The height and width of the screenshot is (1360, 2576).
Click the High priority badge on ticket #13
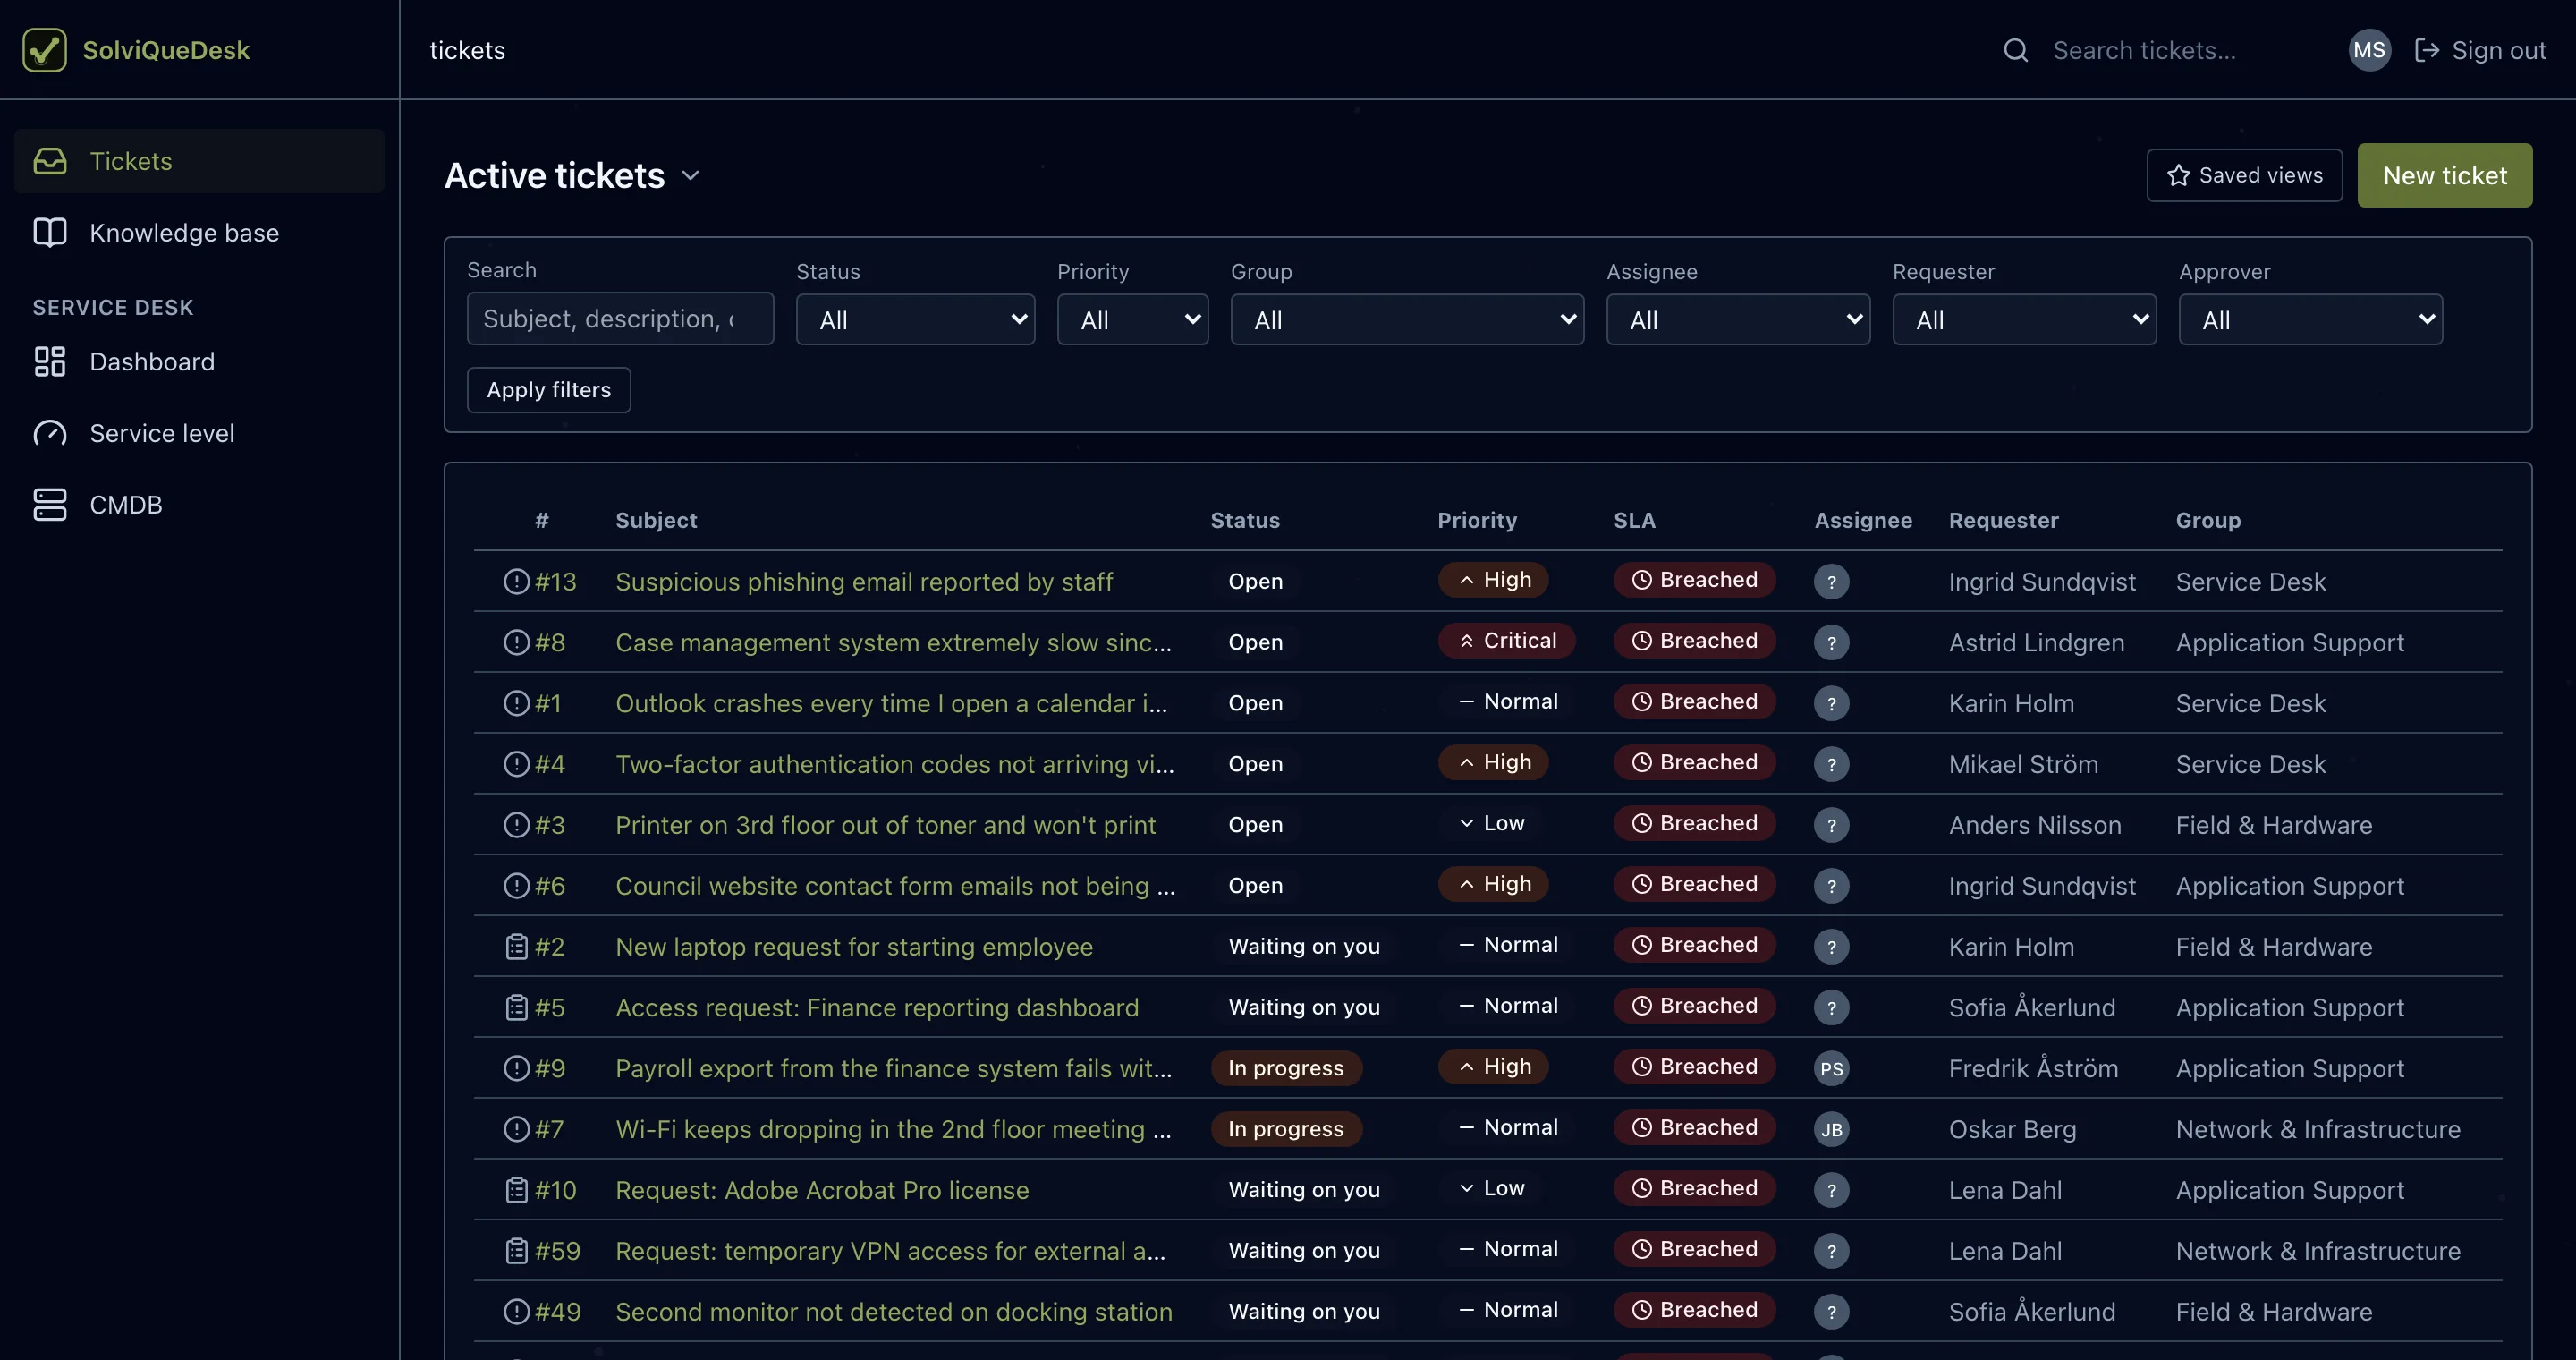point(1493,579)
